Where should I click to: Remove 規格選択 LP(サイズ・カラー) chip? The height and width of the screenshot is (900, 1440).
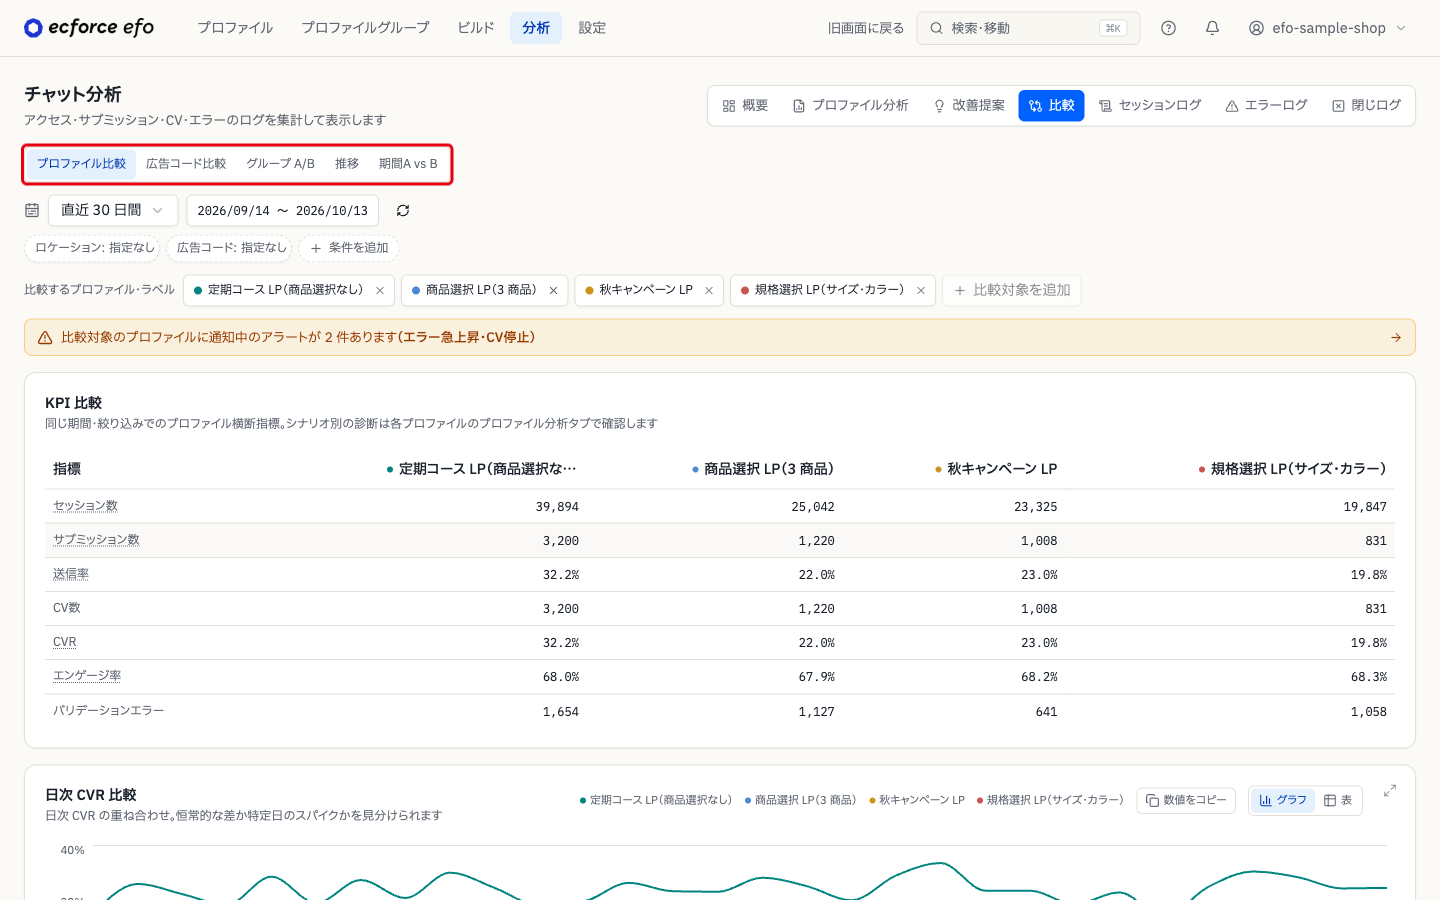pos(921,291)
